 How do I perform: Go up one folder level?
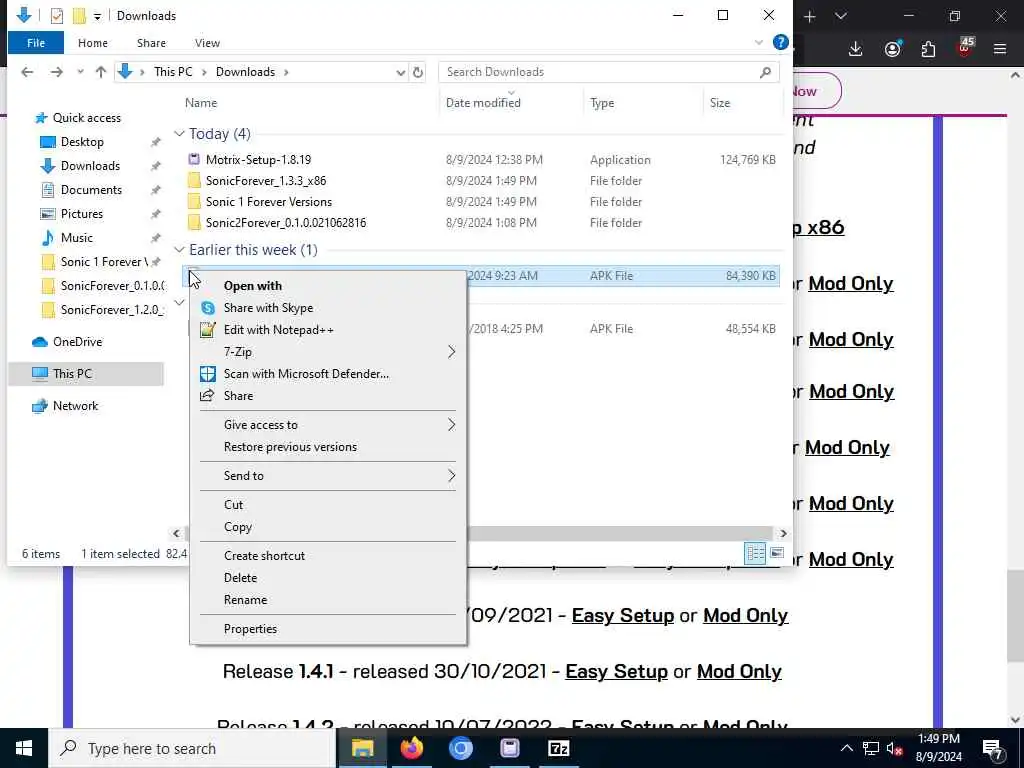pos(101,72)
